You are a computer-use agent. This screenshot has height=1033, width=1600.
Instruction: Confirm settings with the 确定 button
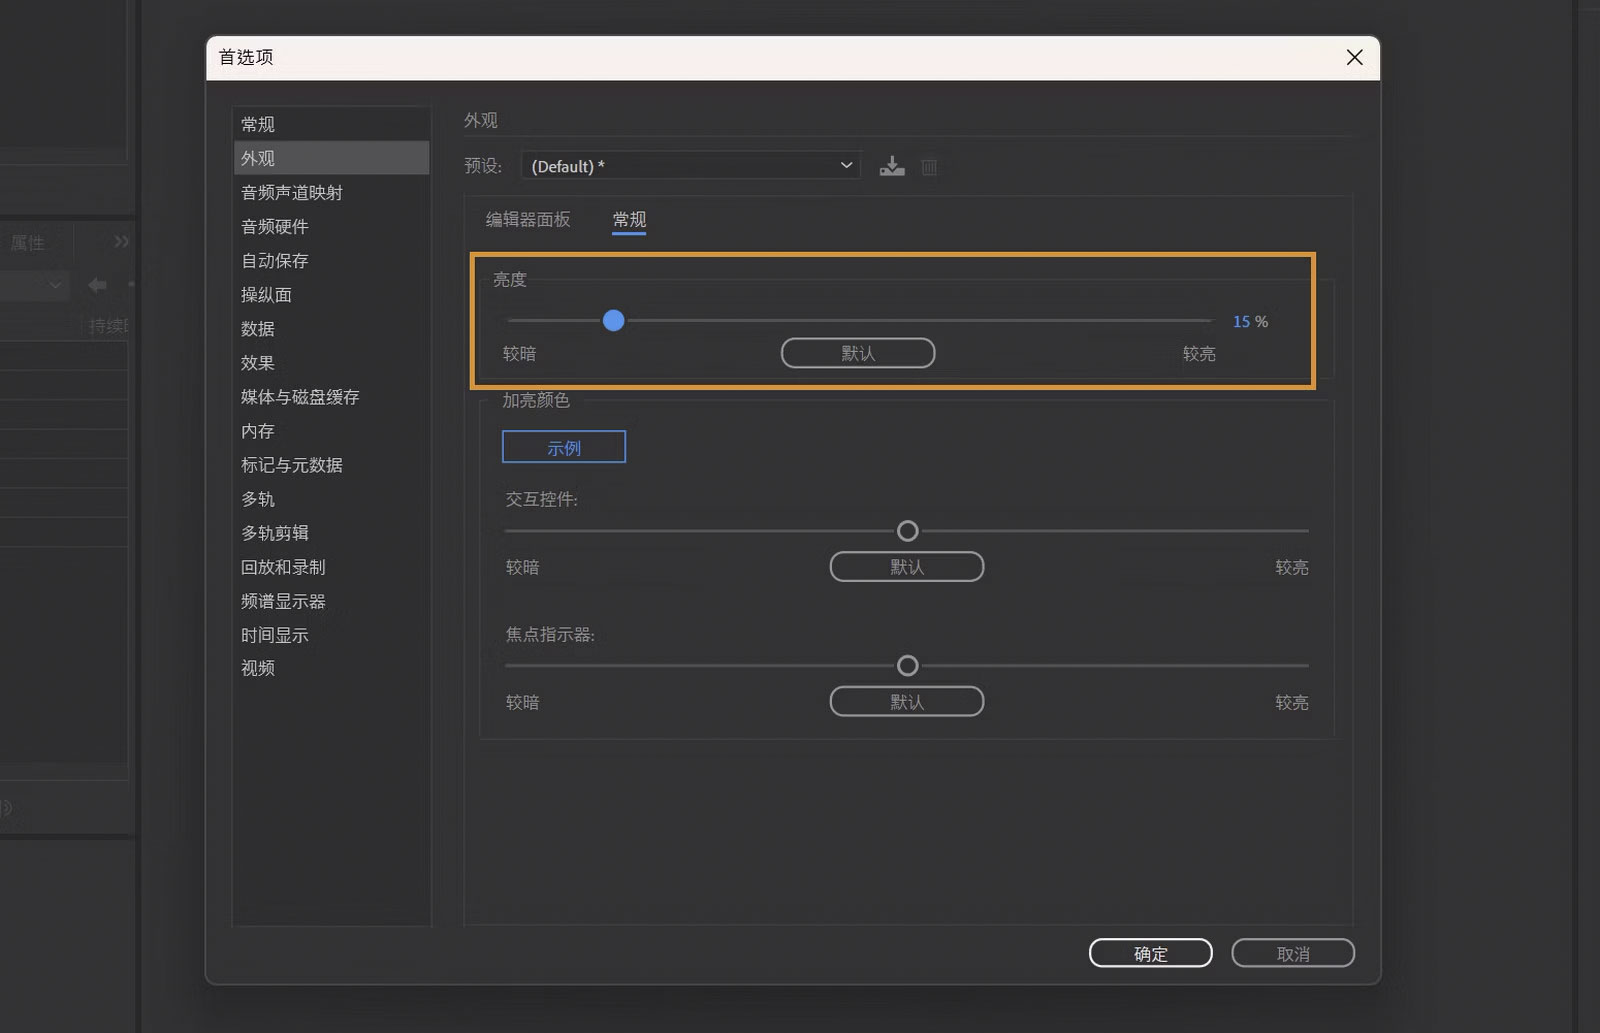pyautogui.click(x=1150, y=953)
